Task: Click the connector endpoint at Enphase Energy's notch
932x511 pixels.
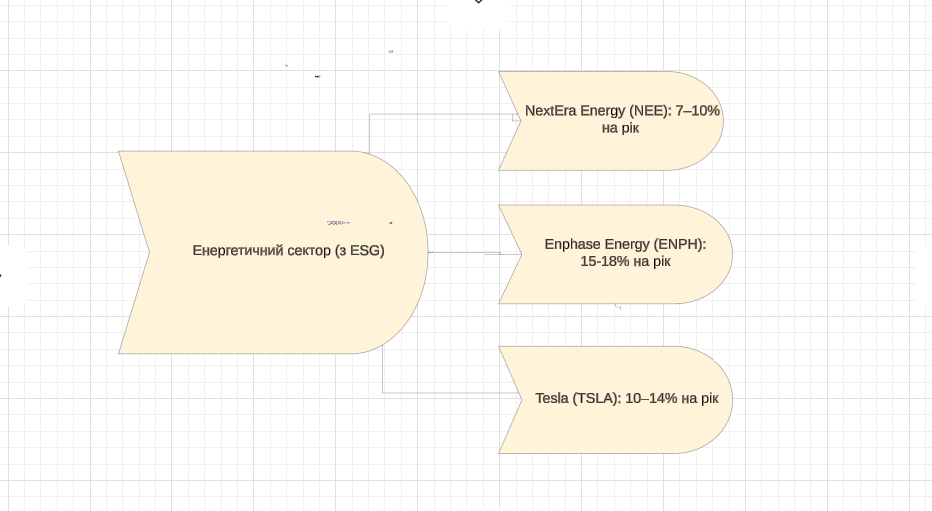Action: (x=519, y=254)
